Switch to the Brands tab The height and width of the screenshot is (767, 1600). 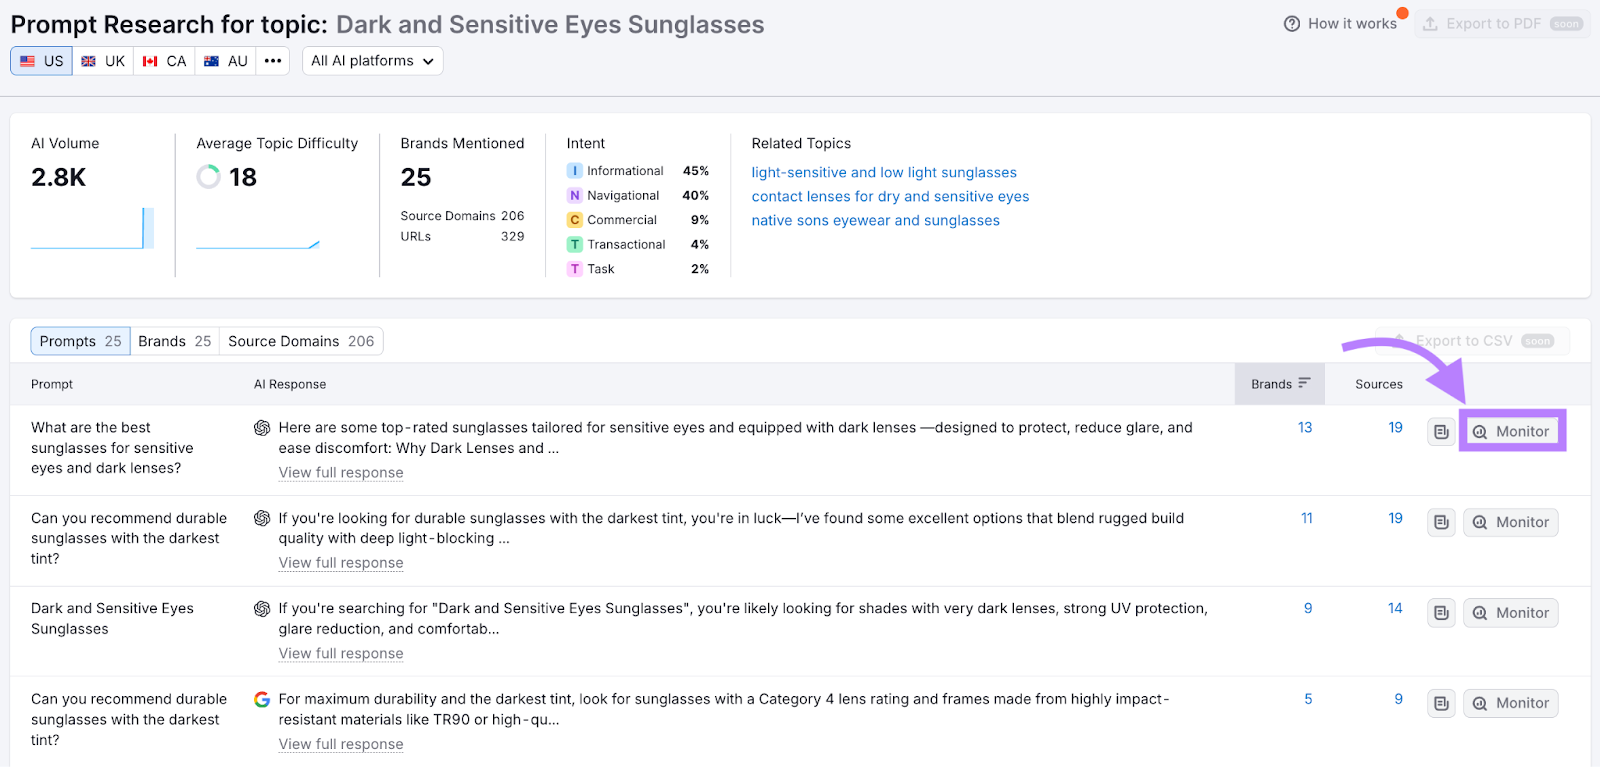pyautogui.click(x=174, y=341)
